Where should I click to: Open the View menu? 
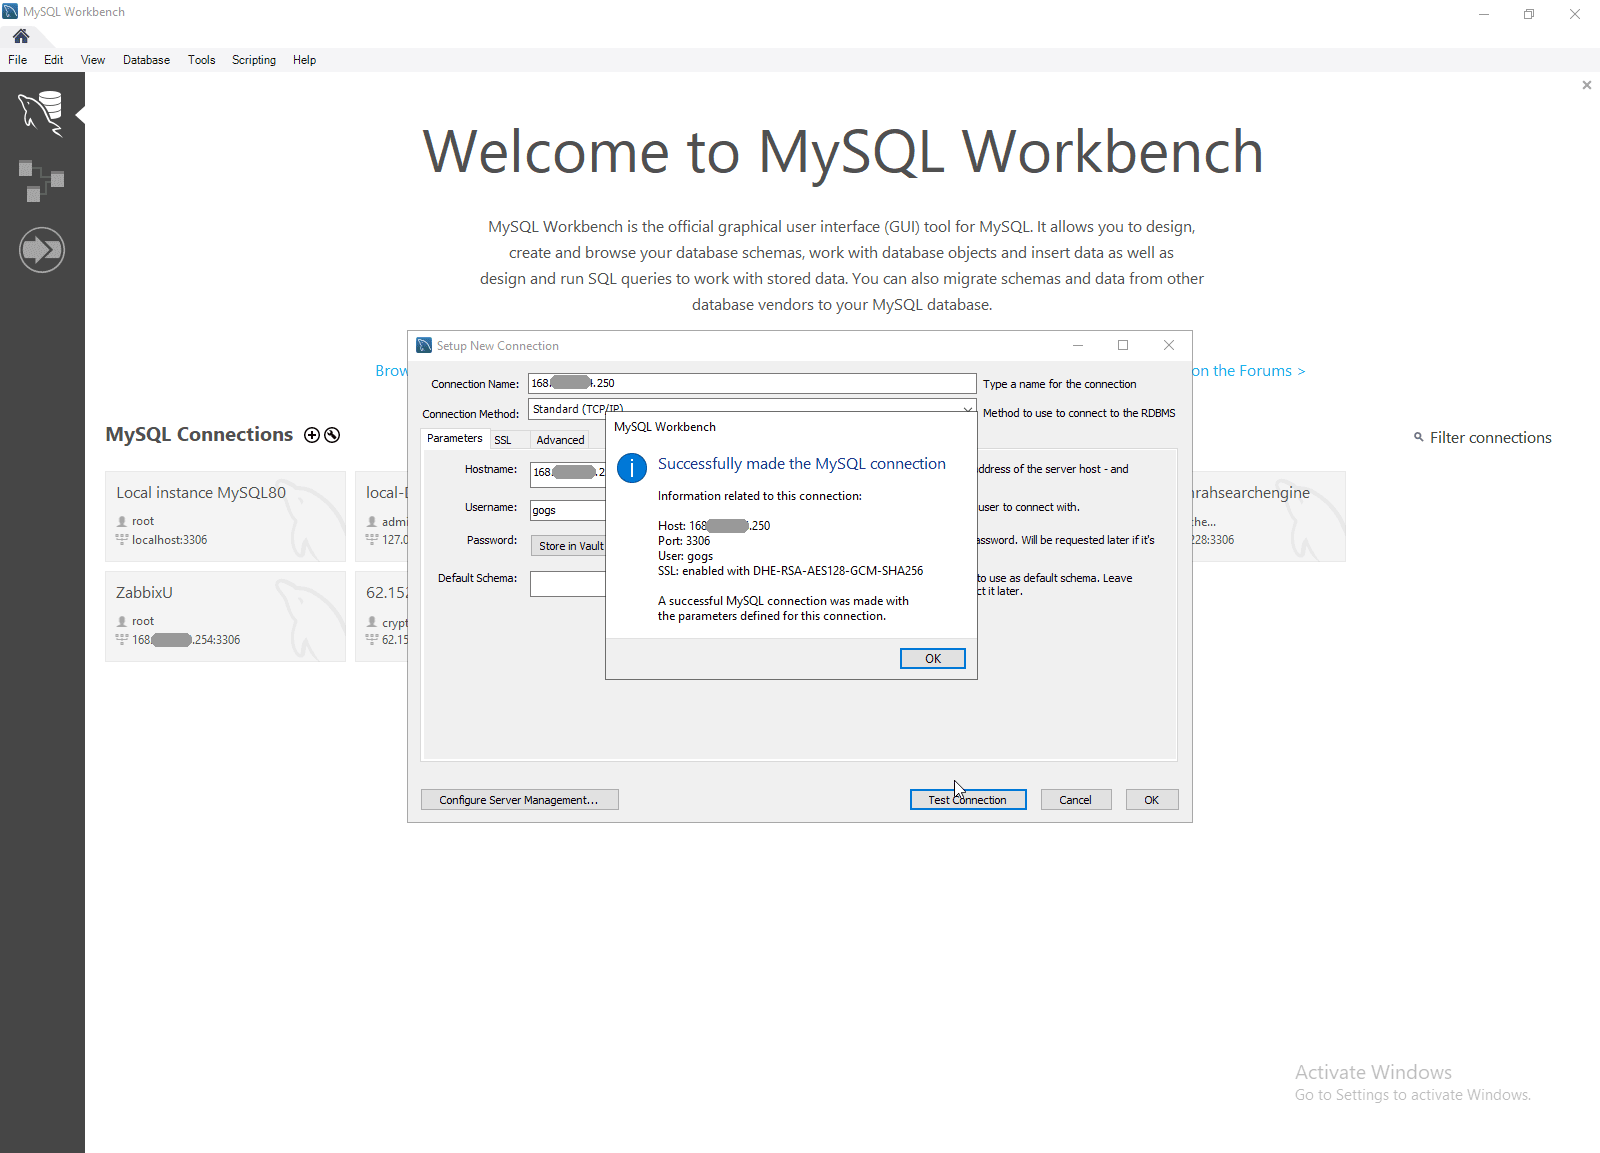pyautogui.click(x=93, y=60)
